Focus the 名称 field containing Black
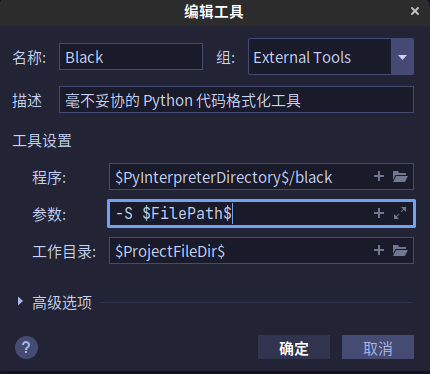This screenshot has height=374, width=430. point(131,57)
